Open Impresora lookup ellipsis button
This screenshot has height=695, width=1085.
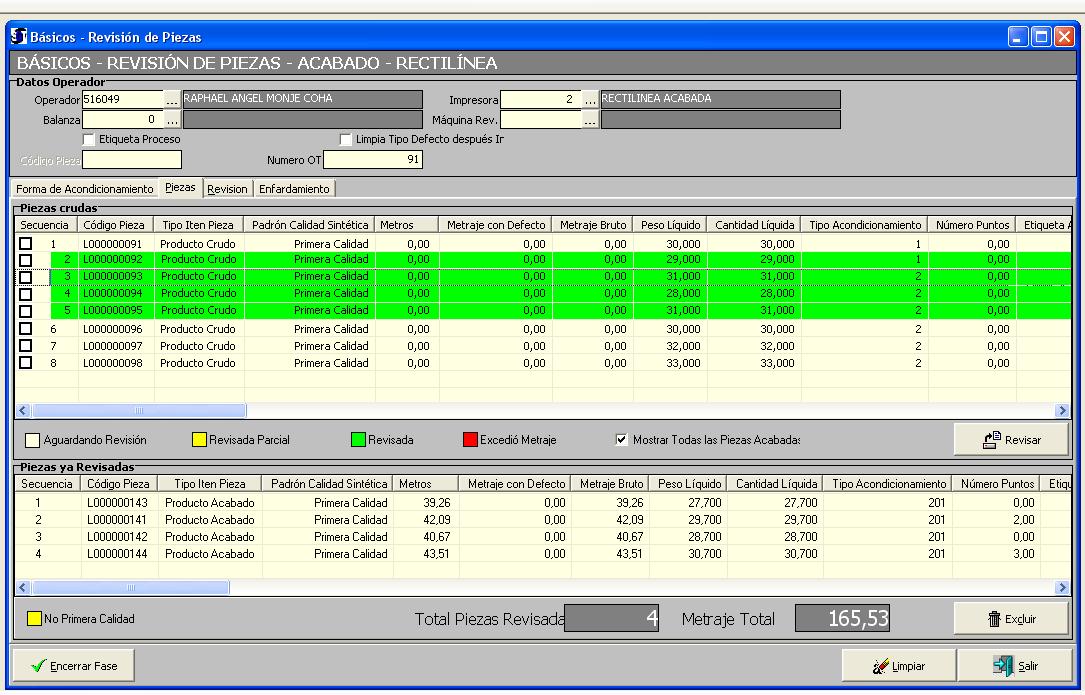pyautogui.click(x=590, y=100)
